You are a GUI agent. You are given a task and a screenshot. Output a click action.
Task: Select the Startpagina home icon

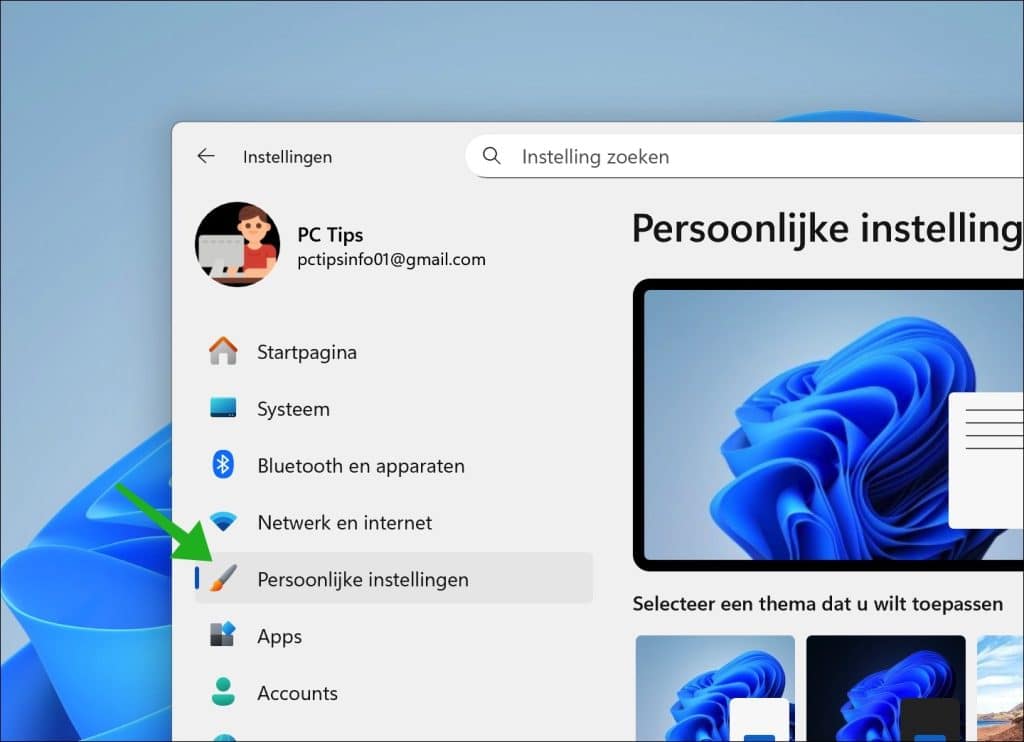[222, 351]
